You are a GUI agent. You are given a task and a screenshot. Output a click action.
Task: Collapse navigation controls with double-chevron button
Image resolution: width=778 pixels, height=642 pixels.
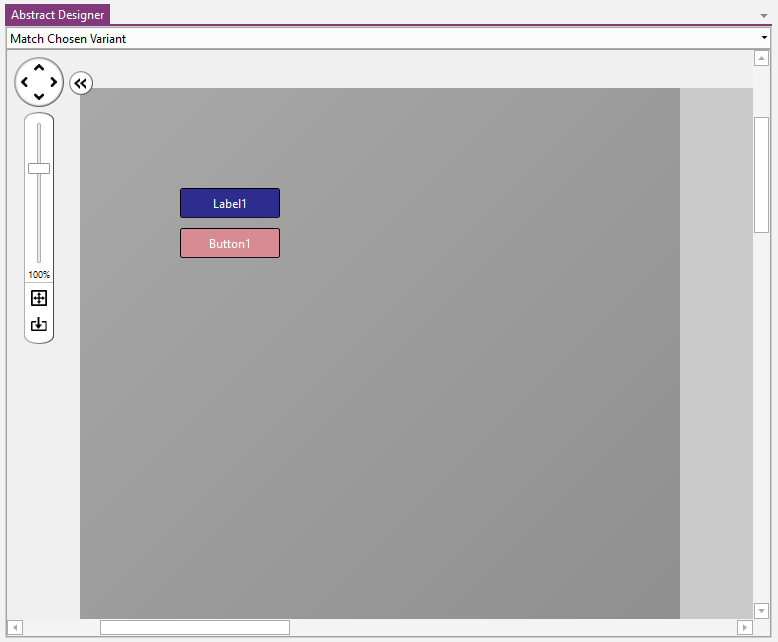[x=81, y=83]
